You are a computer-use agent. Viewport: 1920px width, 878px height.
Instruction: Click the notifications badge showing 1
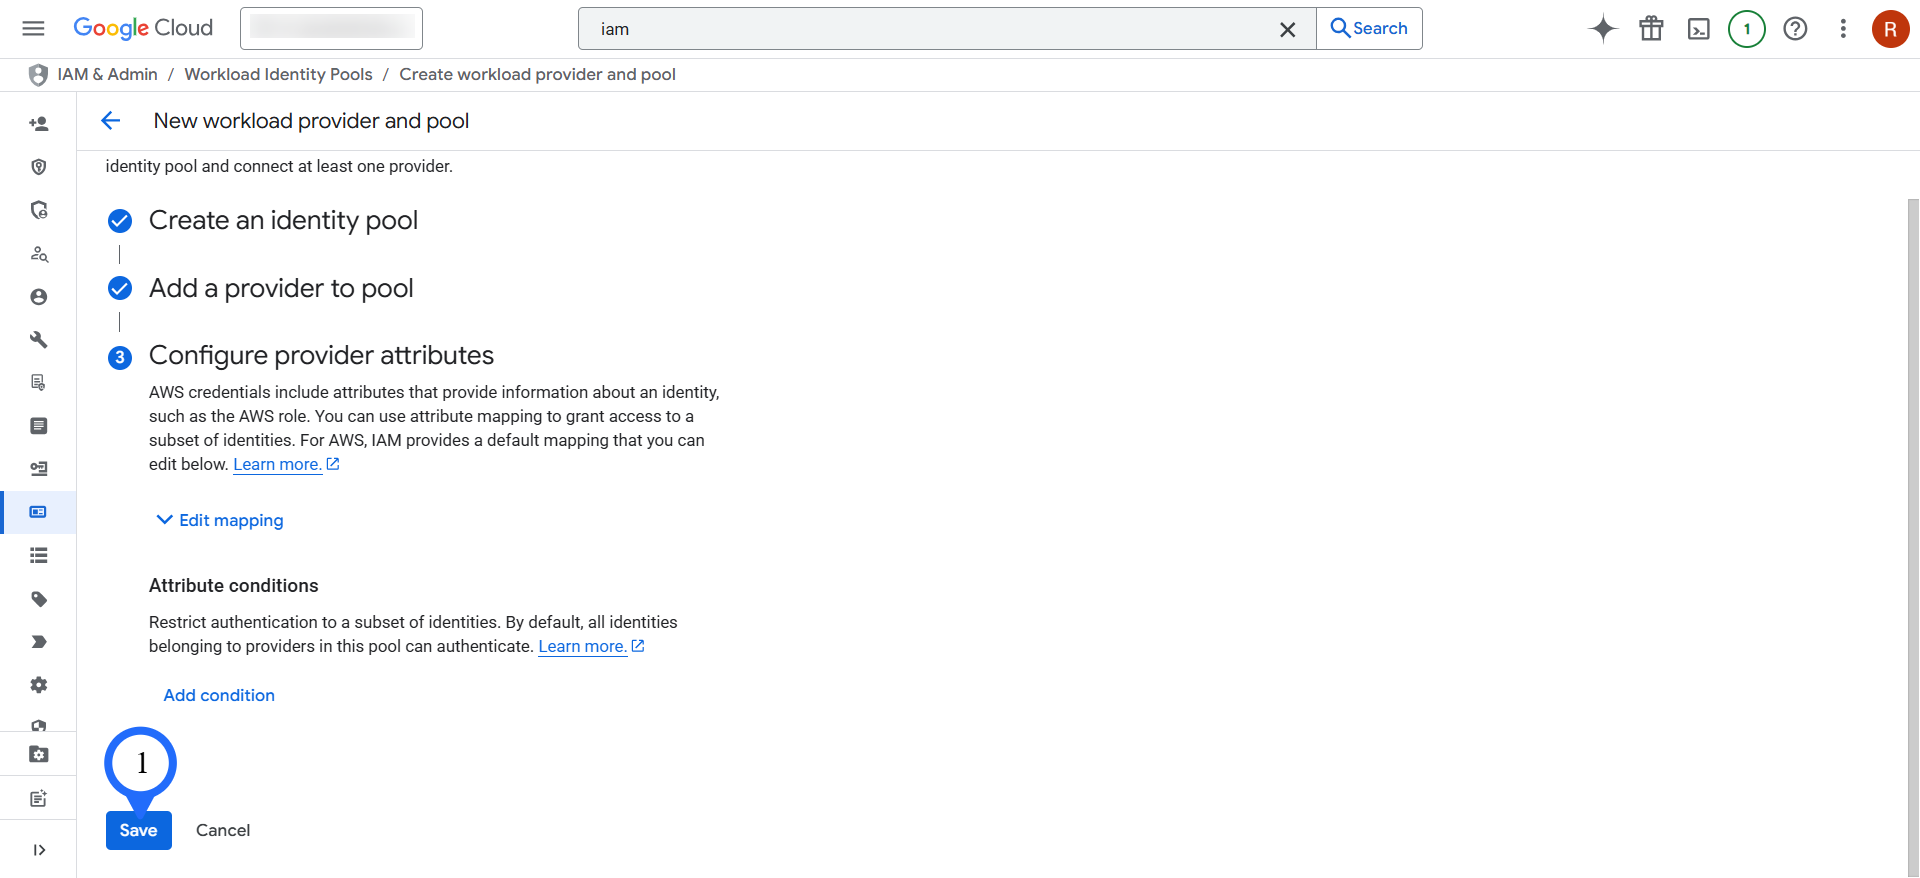(1746, 29)
